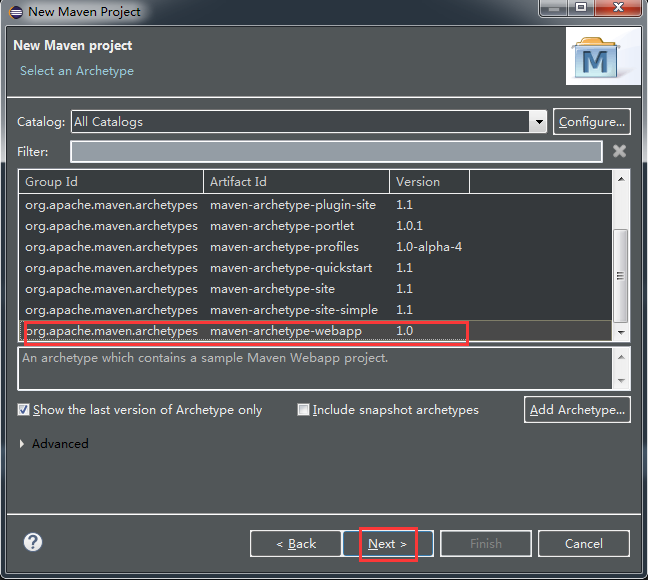Select the maven-archetype-profiles row

click(x=315, y=247)
